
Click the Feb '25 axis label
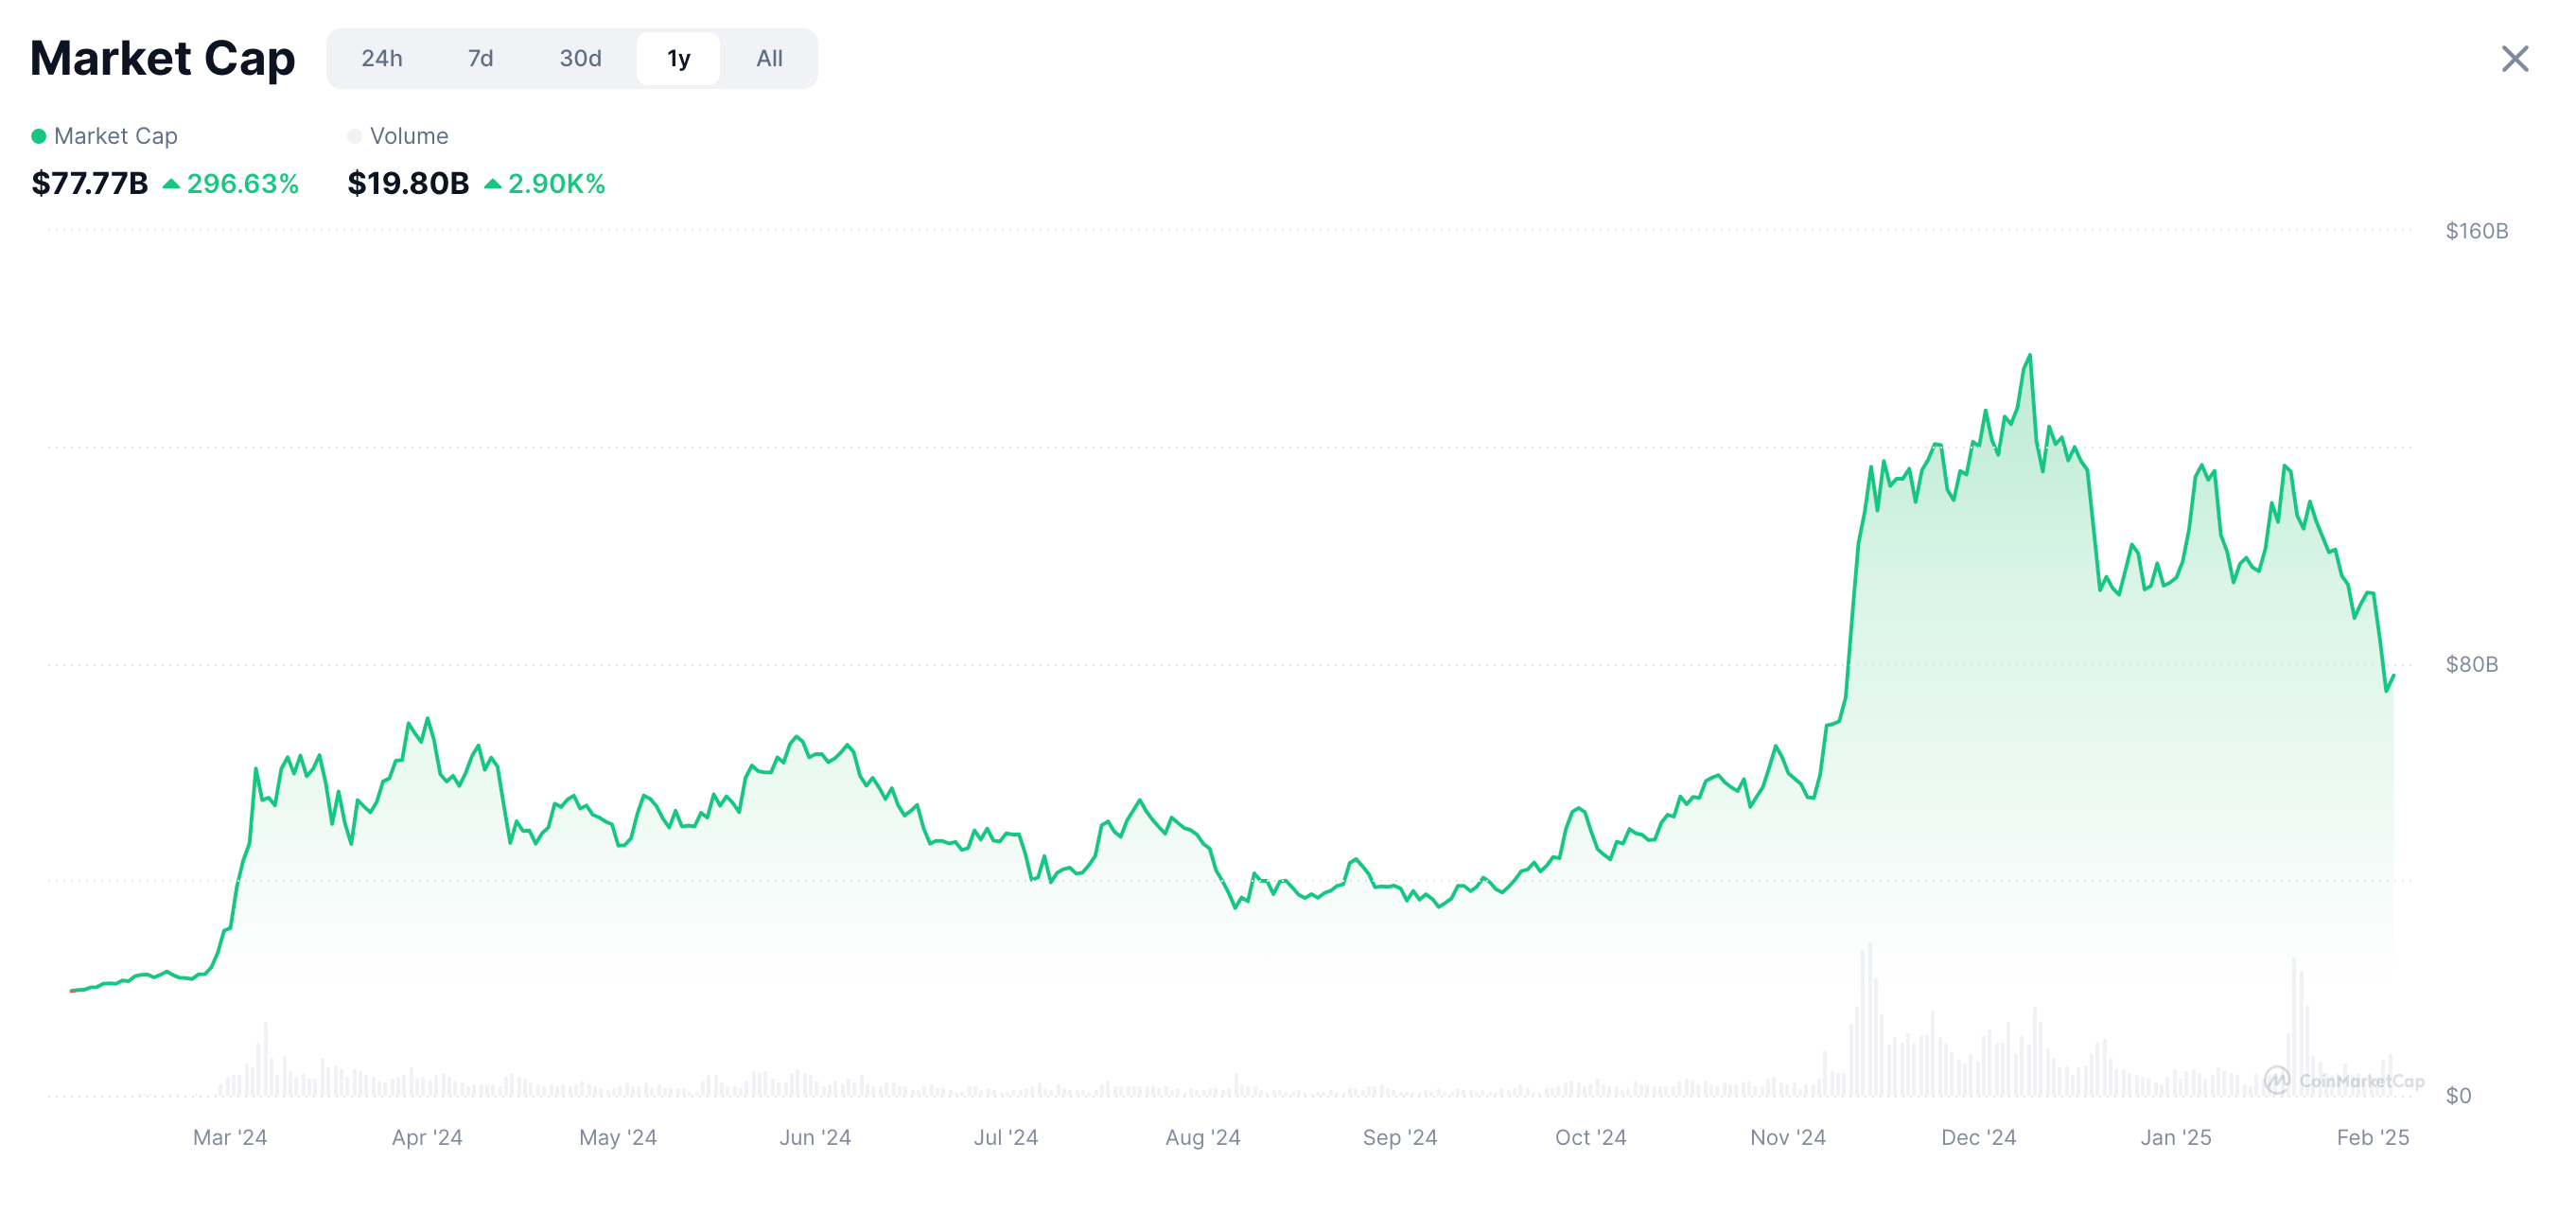tap(2373, 1137)
